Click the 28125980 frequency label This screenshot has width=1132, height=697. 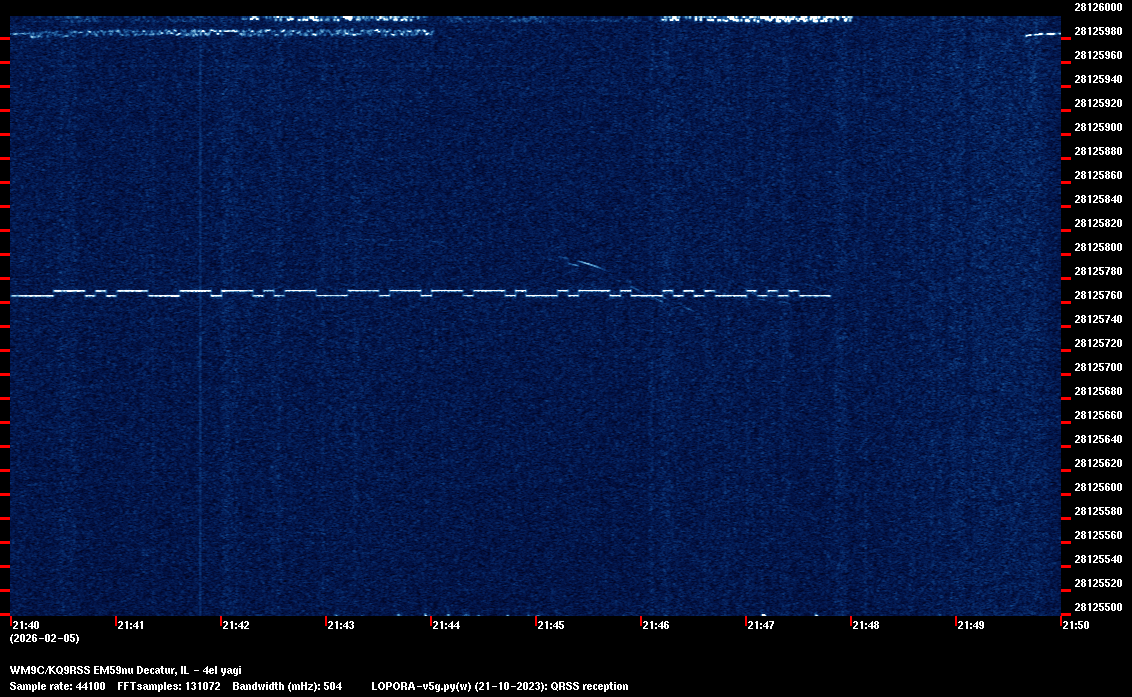1097,31
